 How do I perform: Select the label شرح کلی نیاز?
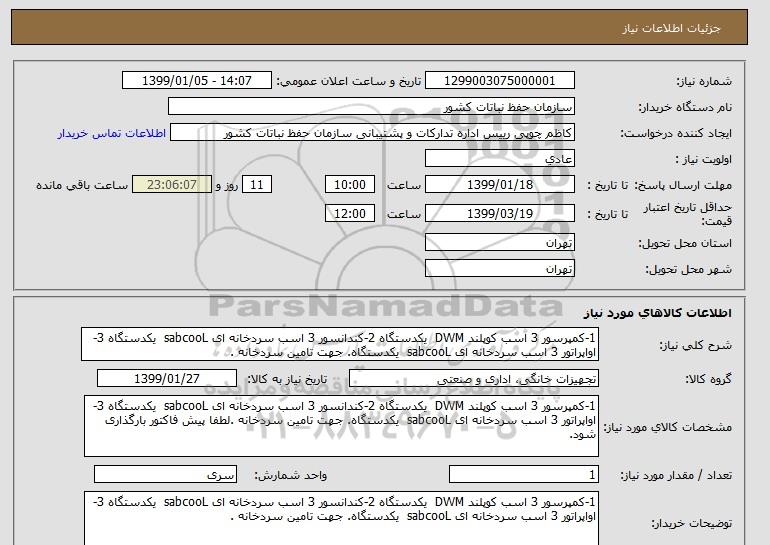695,345
